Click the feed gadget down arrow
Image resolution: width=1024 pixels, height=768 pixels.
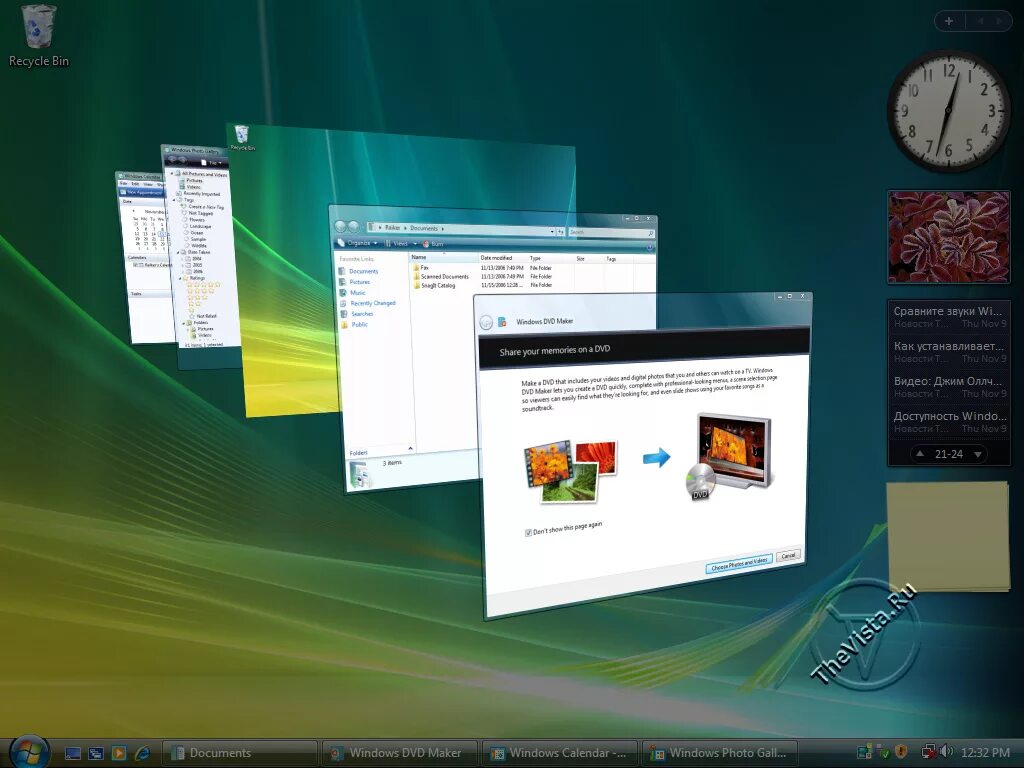(x=978, y=454)
